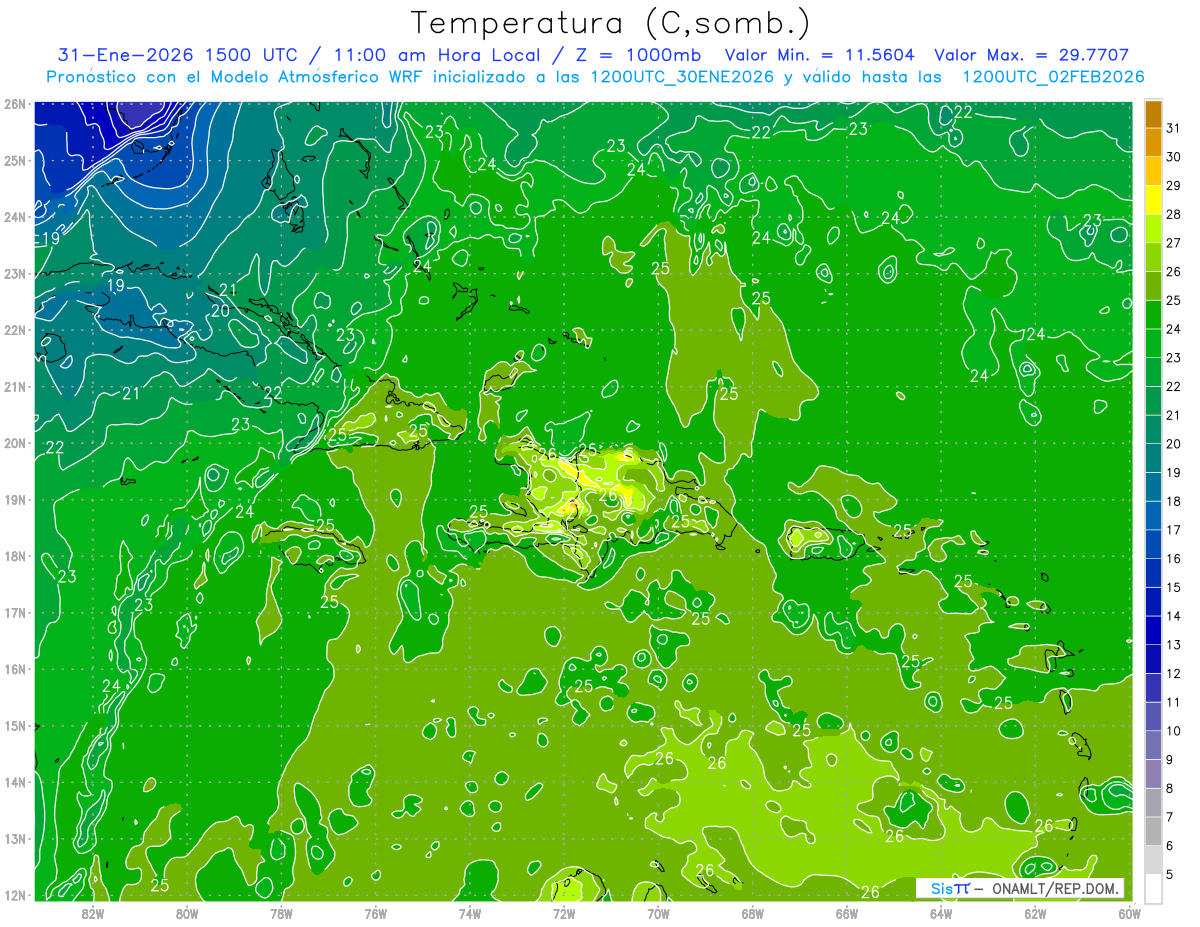Click the color scale label '18'

click(1174, 501)
